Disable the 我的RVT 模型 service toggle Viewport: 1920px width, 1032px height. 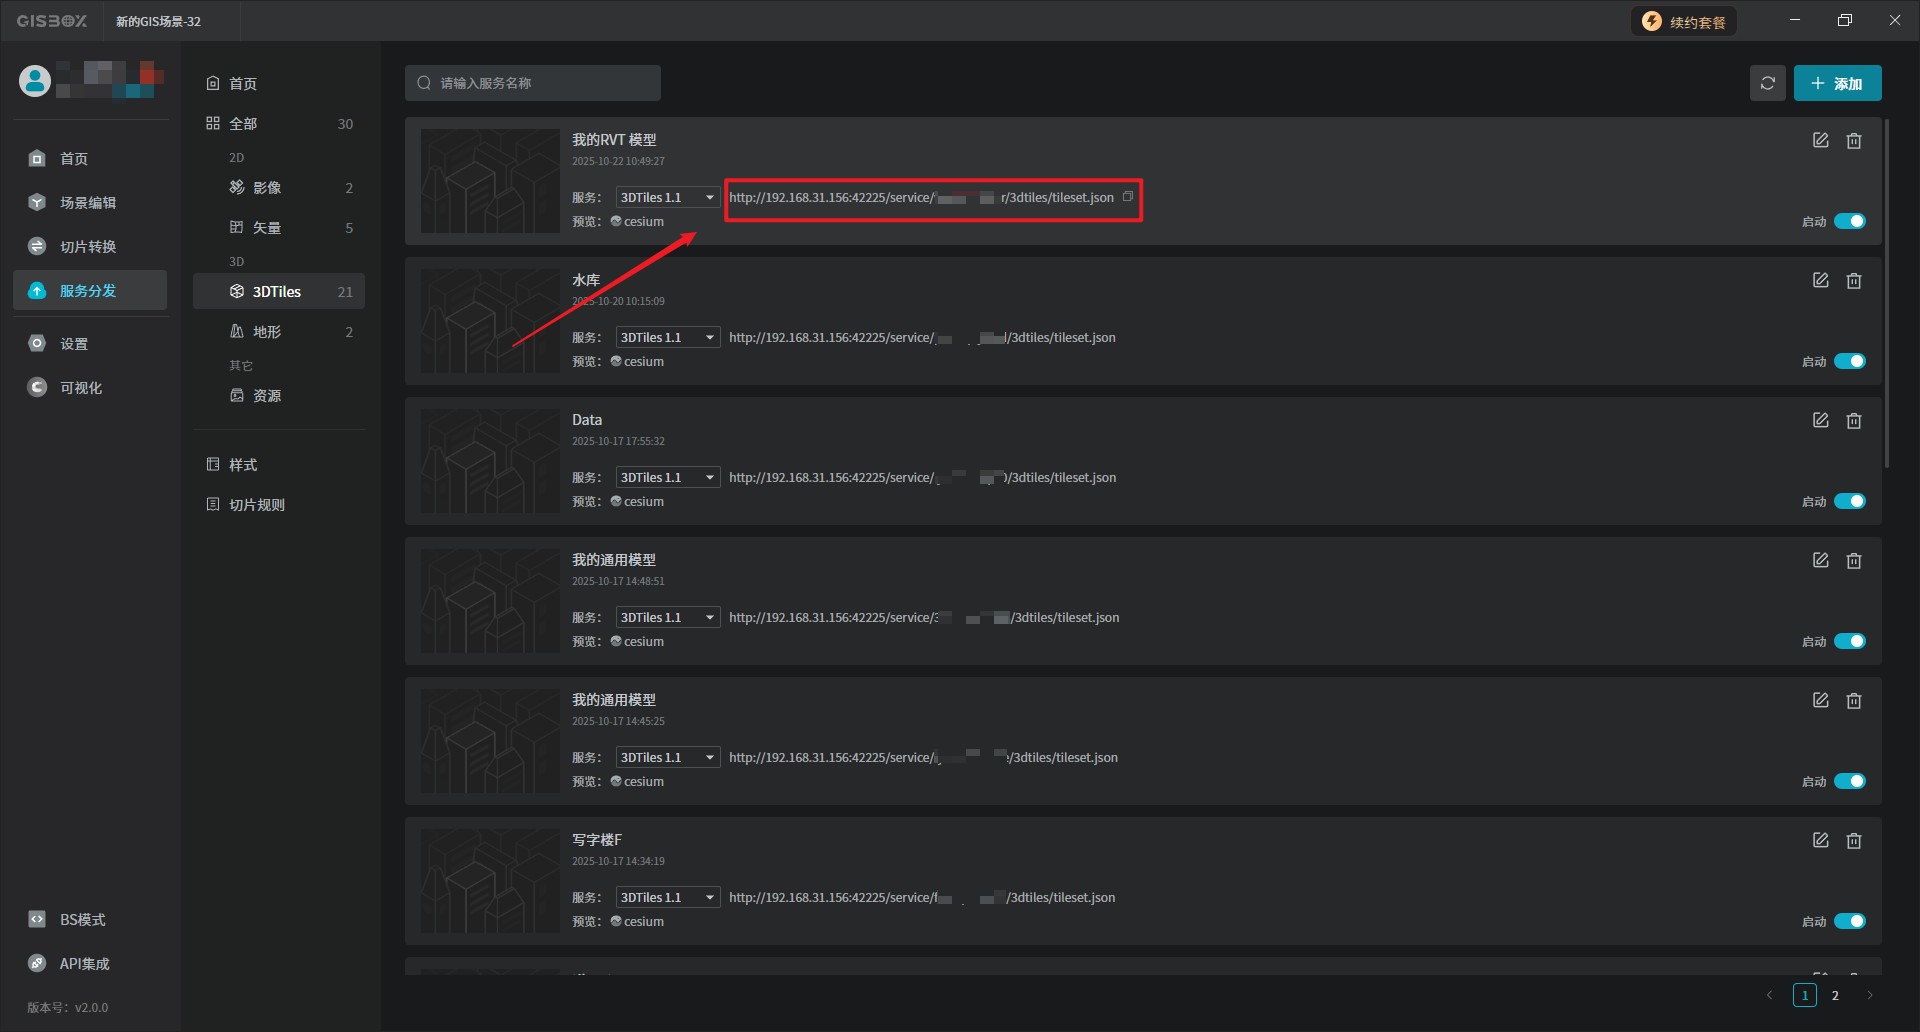1849,221
